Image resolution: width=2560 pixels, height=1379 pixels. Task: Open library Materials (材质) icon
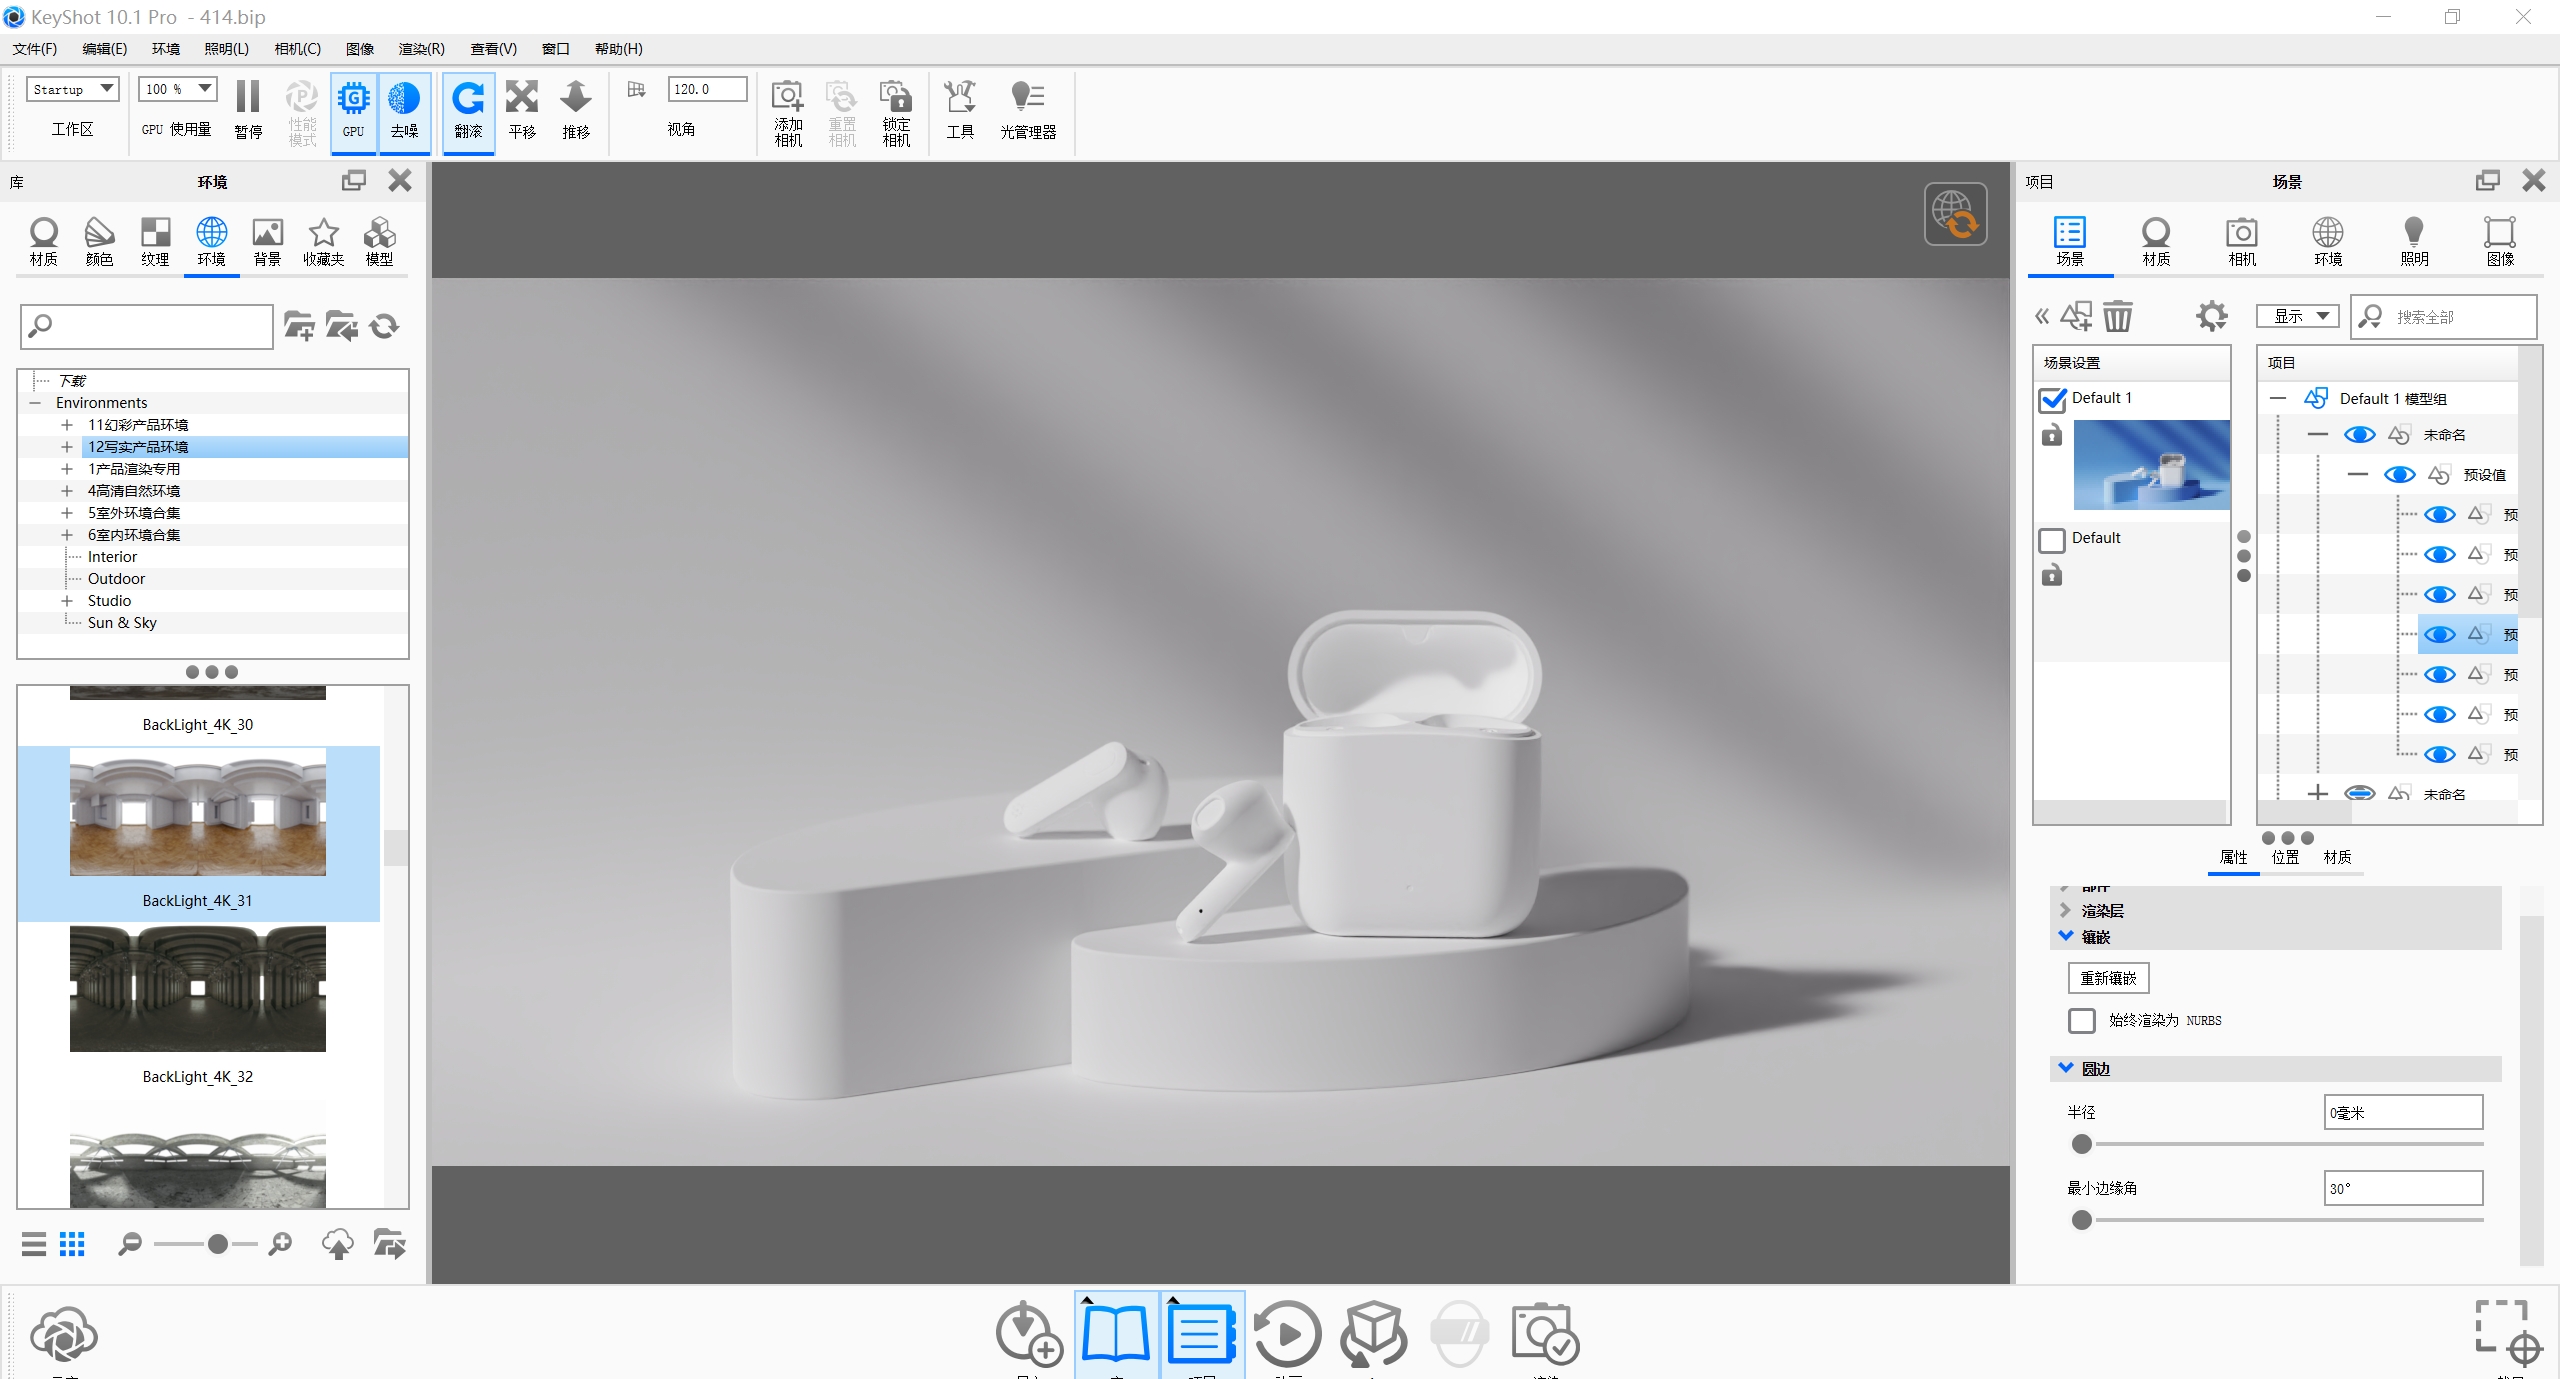click(44, 233)
